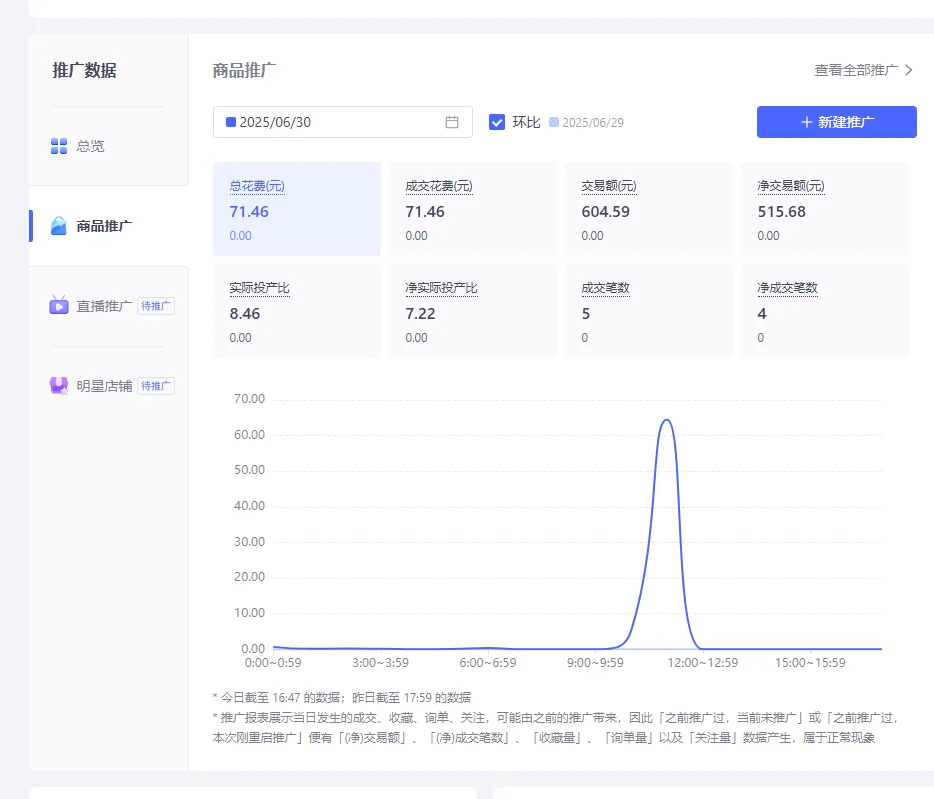Select the 净交易额 metric card
Screen dimensions: 934x799
point(824,208)
